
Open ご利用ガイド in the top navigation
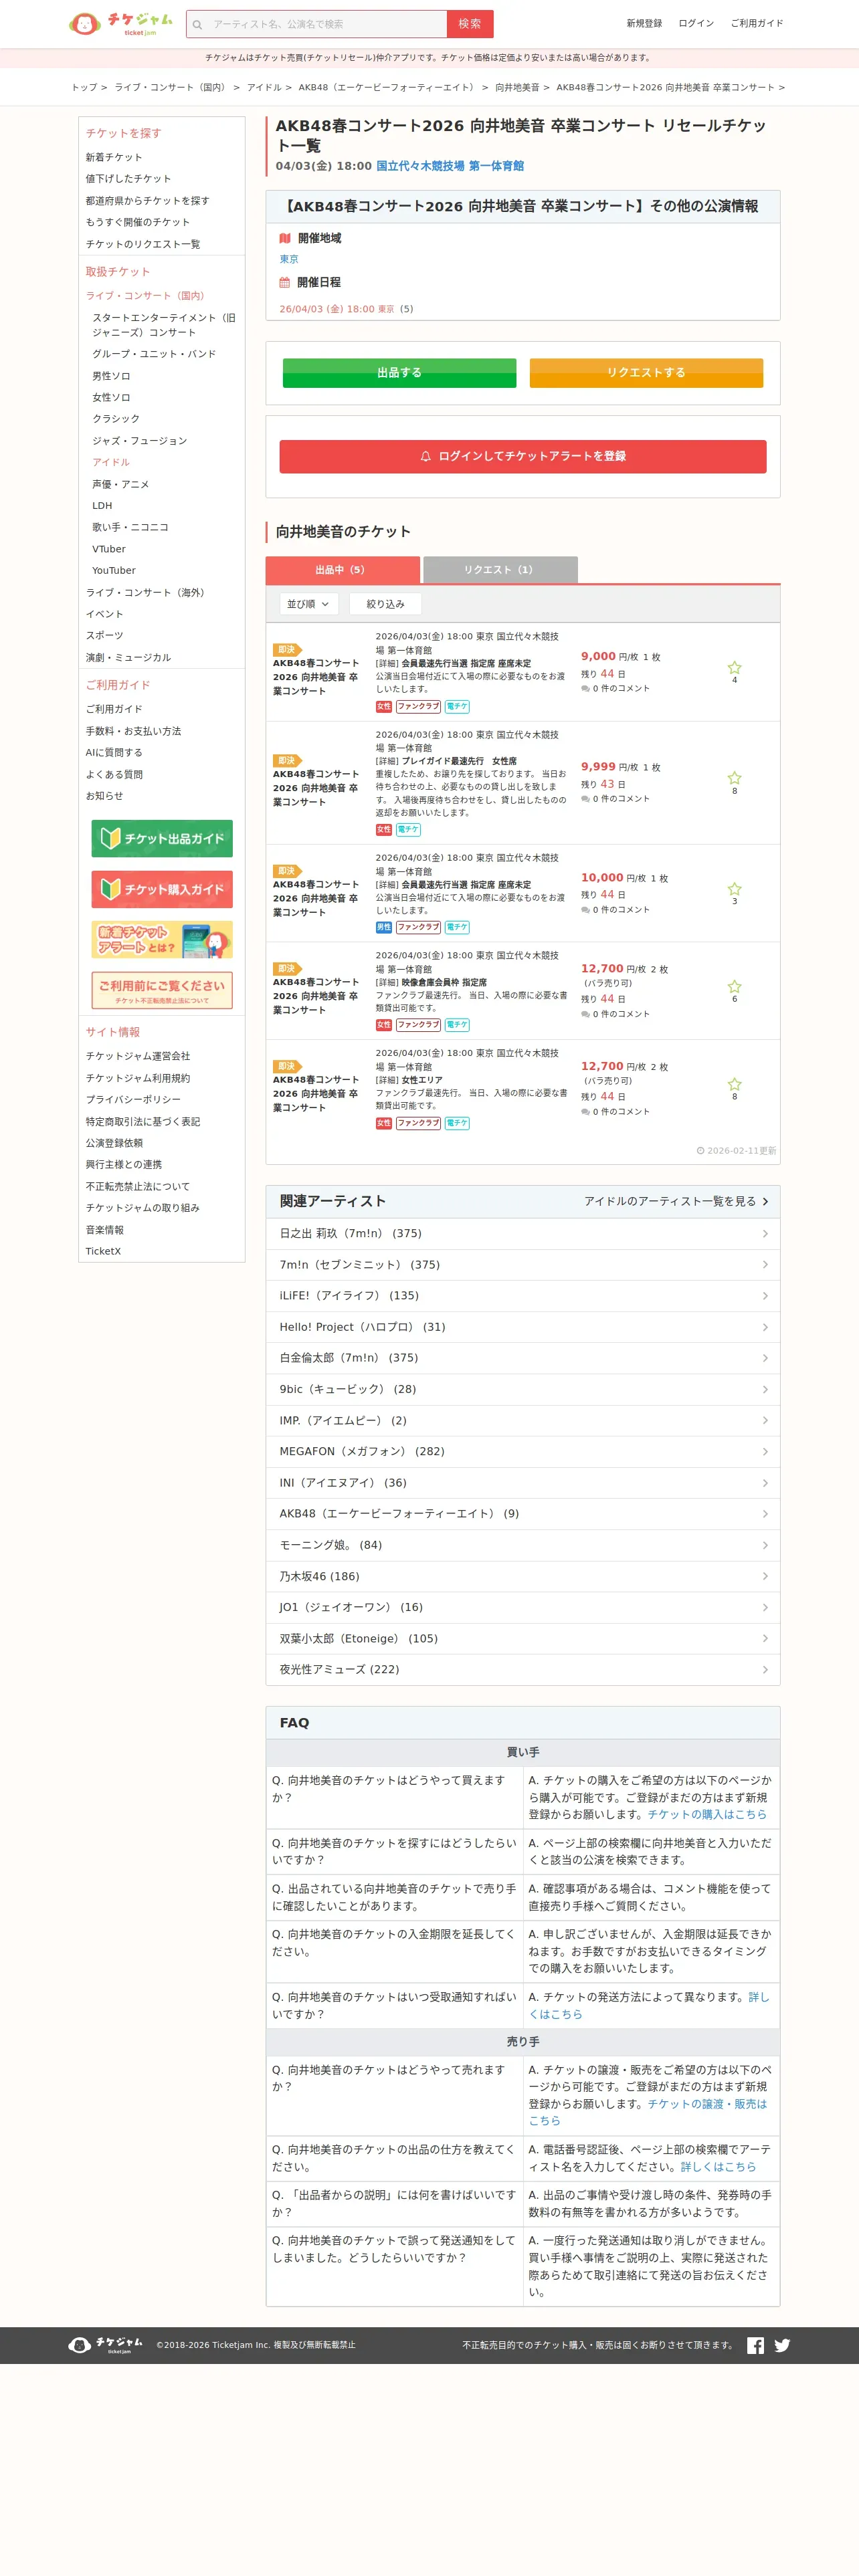tap(757, 23)
